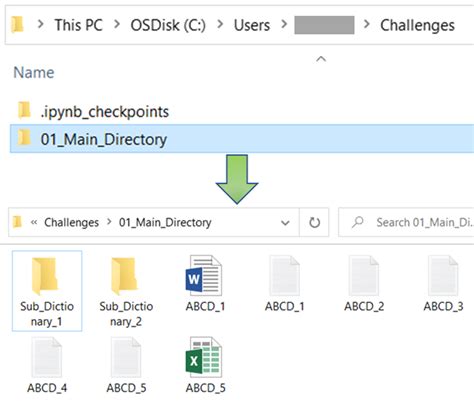Open the Sub_Dictionary_1 folder icon
Image resolution: width=474 pixels, height=413 pixels.
point(45,276)
